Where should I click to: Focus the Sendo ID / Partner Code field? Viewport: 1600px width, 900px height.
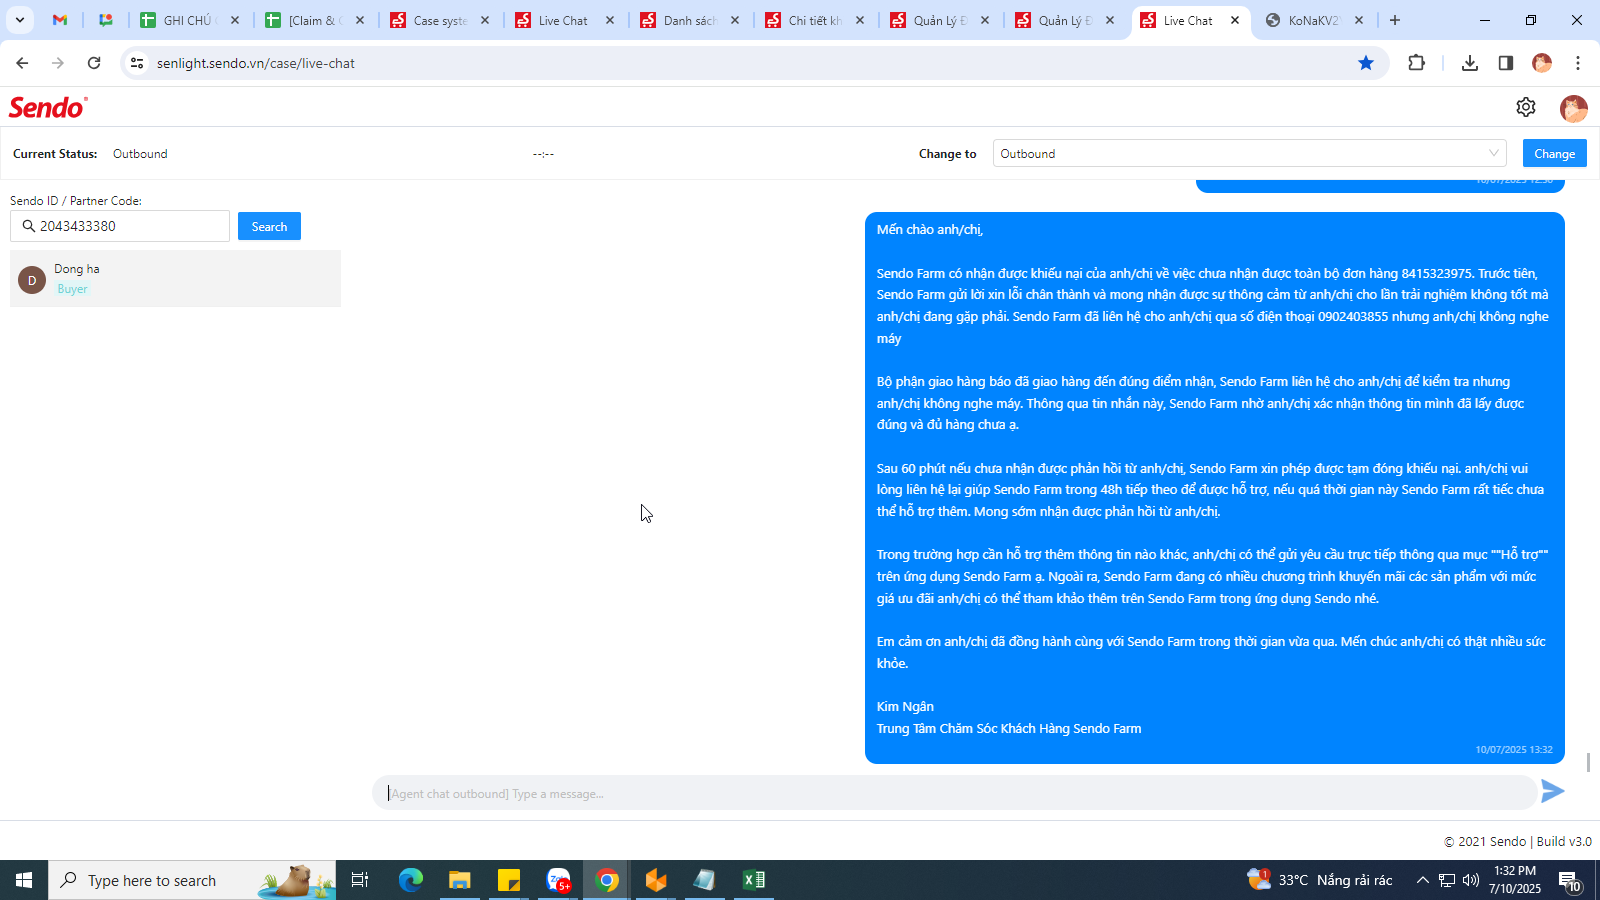pos(120,226)
